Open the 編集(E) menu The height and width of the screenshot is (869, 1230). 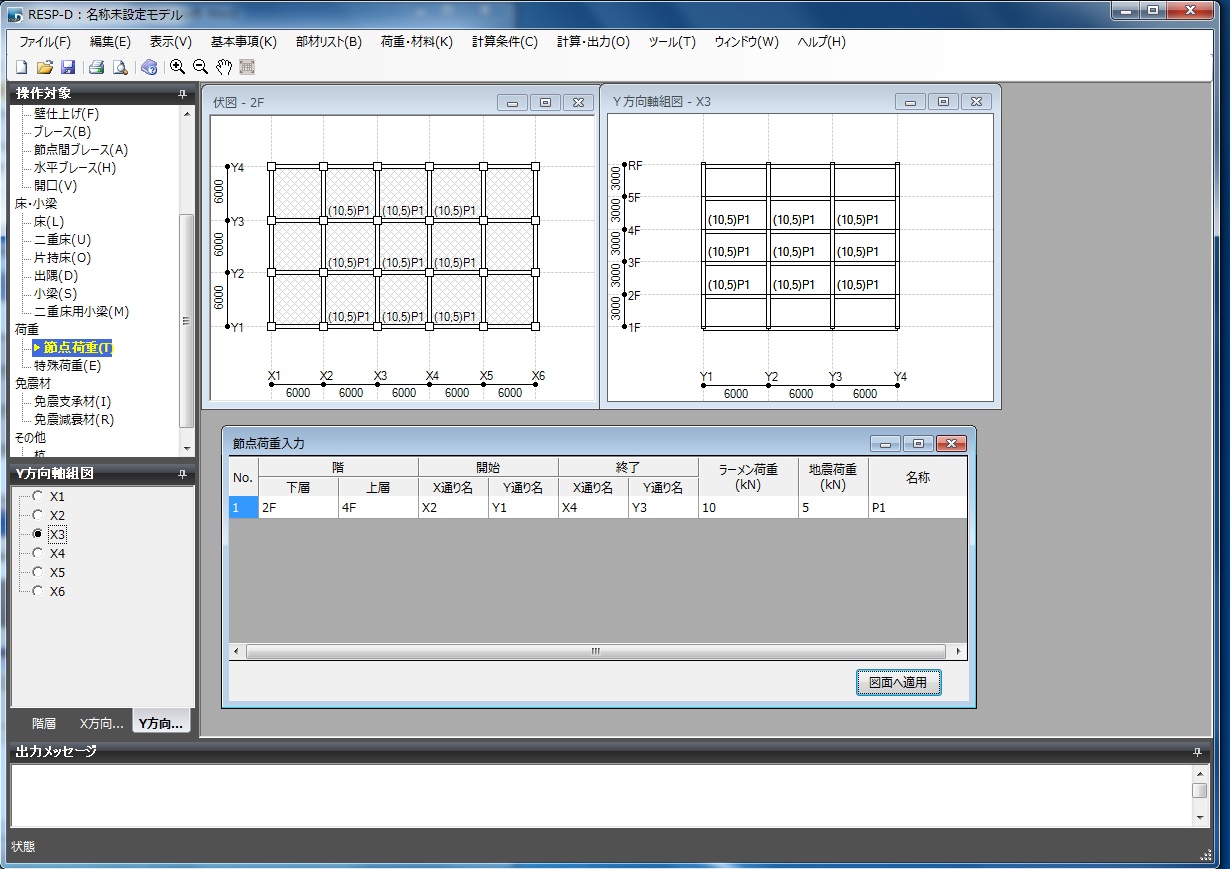[x=110, y=42]
